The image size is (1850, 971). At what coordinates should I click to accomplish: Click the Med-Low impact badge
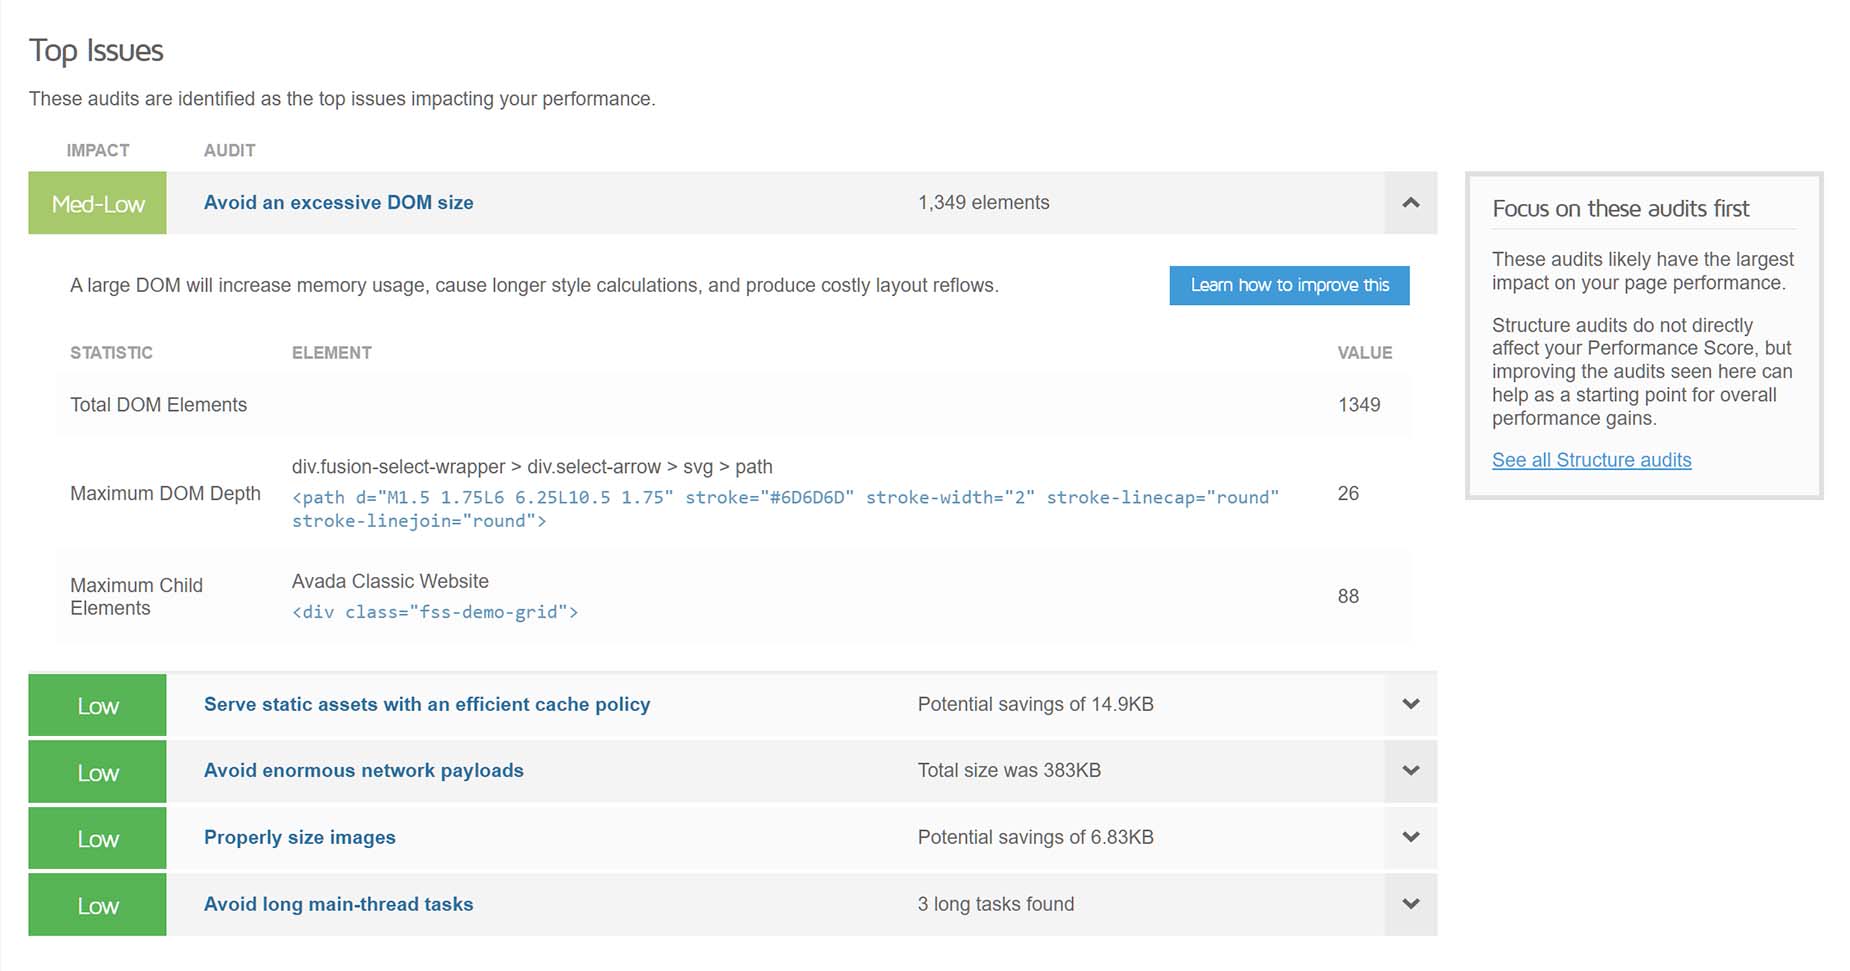pyautogui.click(x=97, y=203)
